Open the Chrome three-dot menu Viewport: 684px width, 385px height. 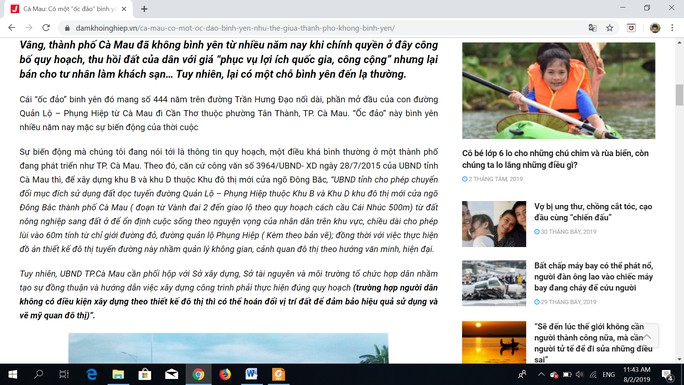coord(672,28)
